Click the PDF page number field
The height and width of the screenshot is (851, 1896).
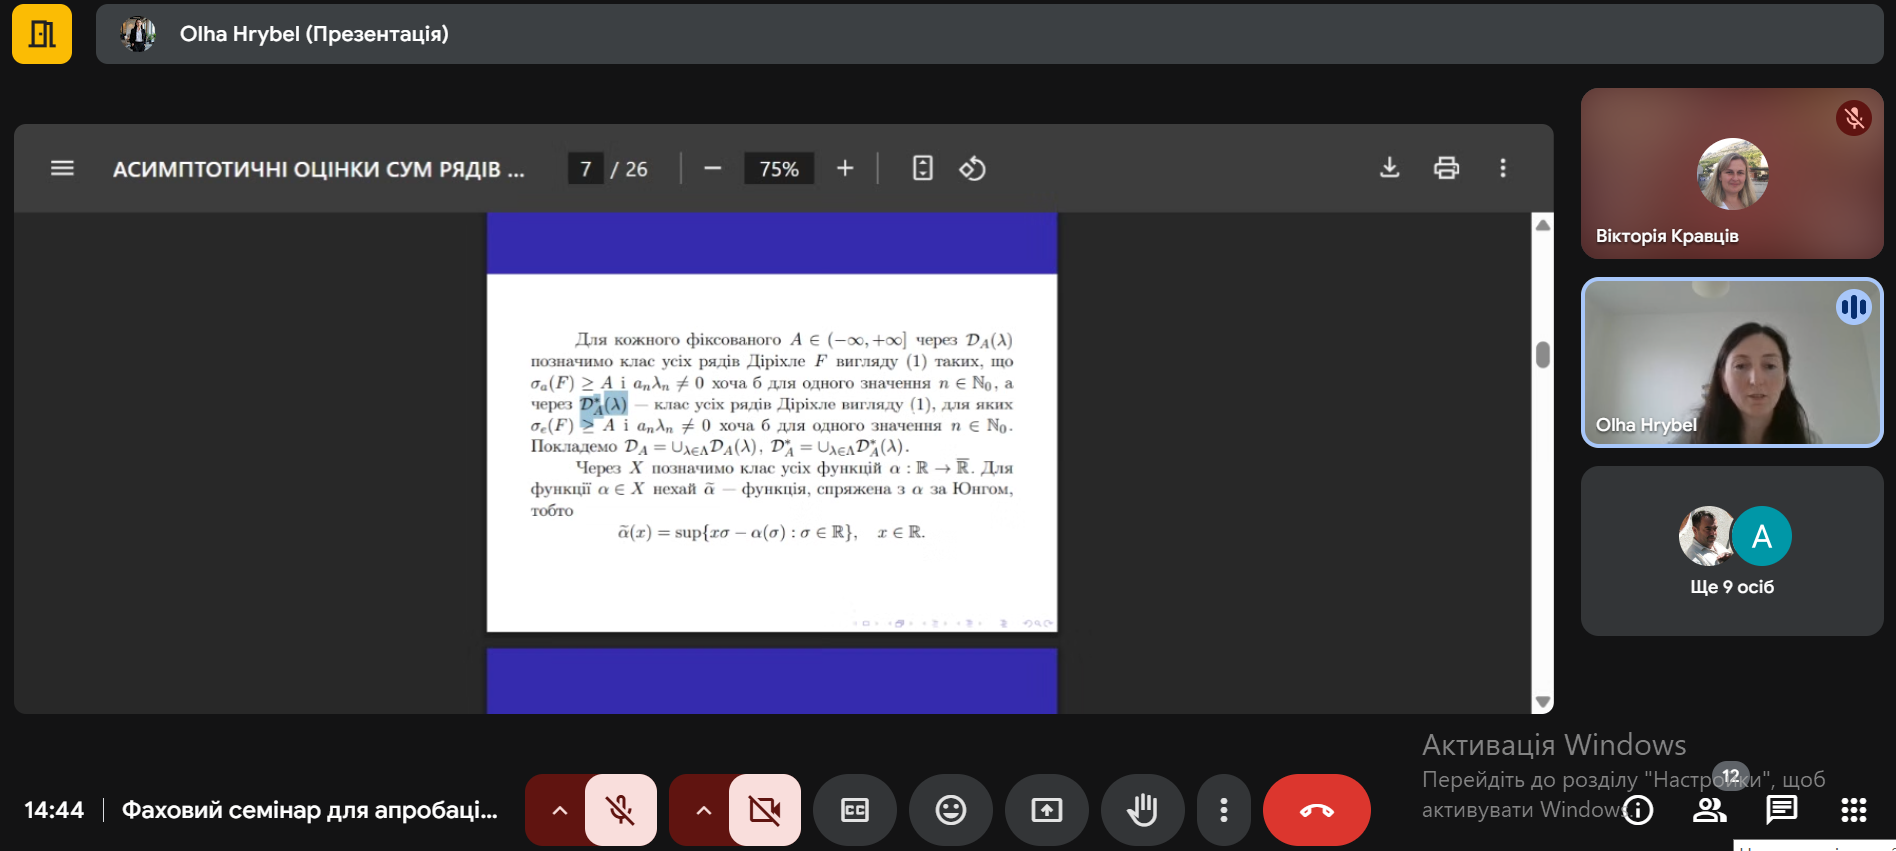pyautogui.click(x=586, y=169)
